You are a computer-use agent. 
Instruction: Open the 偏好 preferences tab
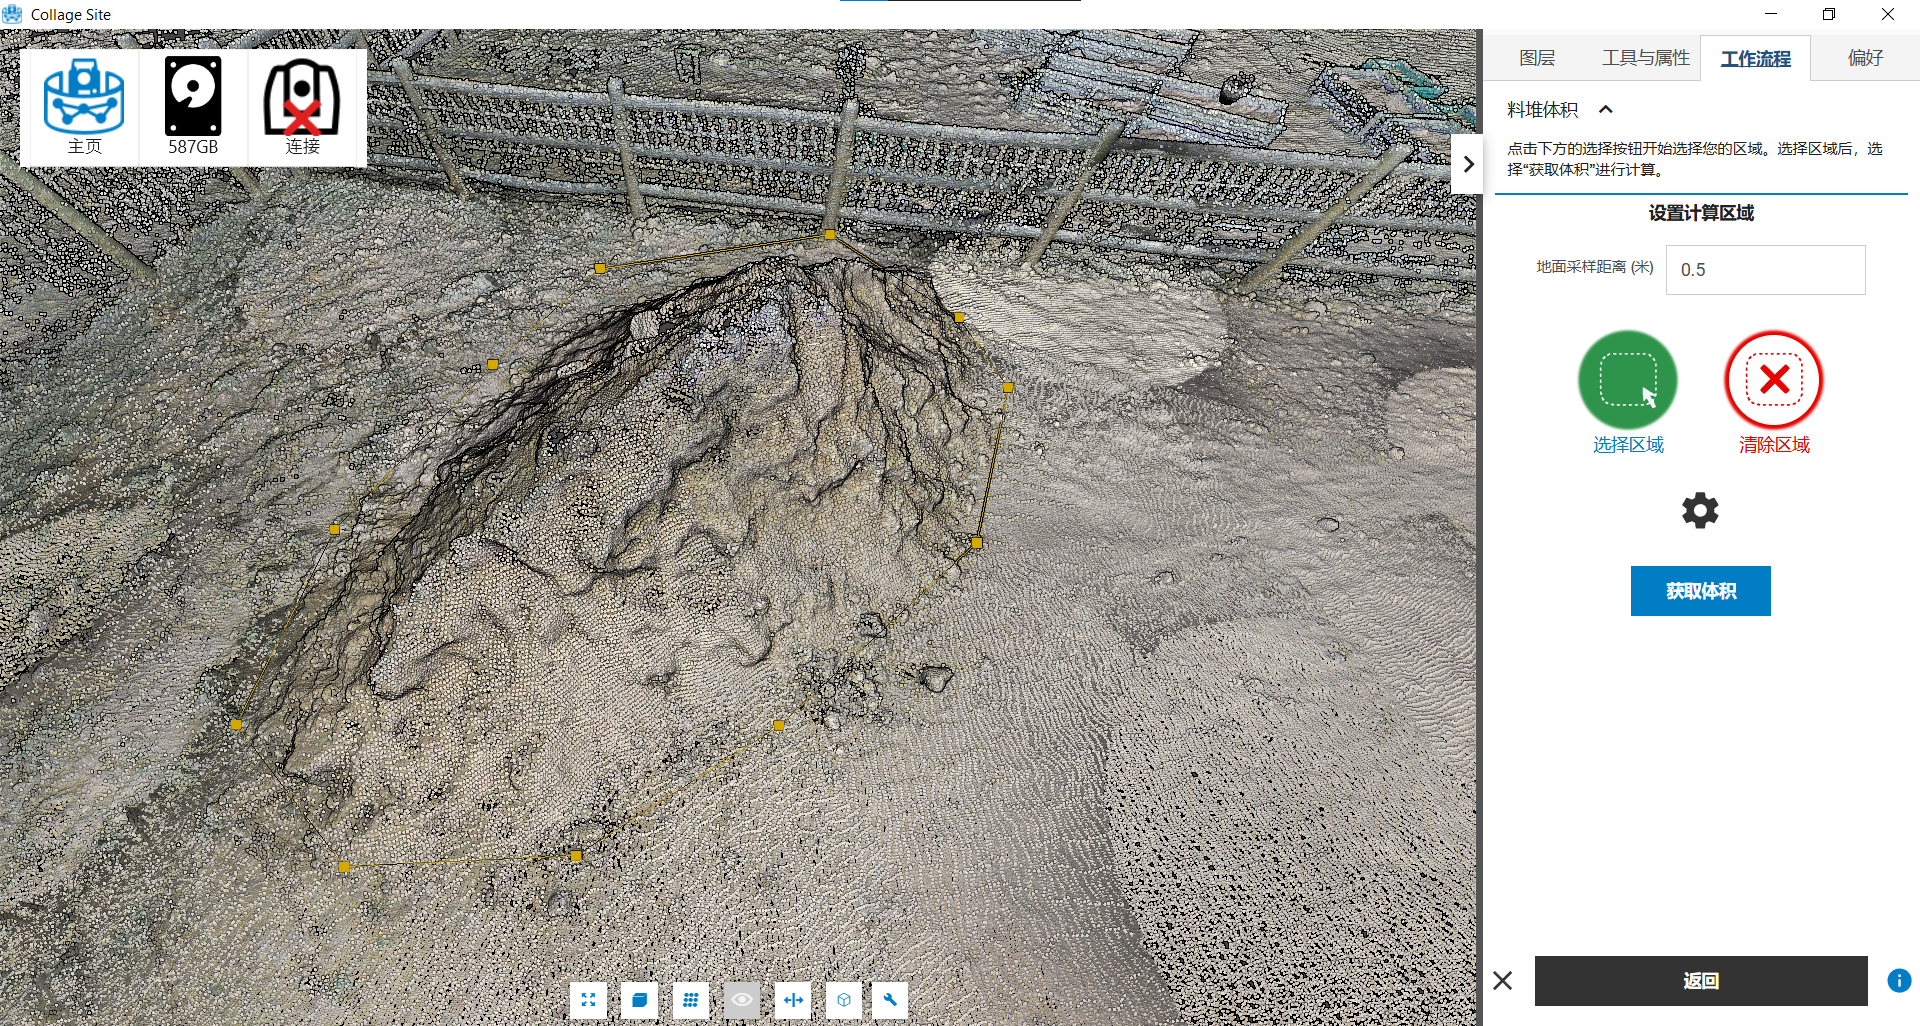point(1865,58)
